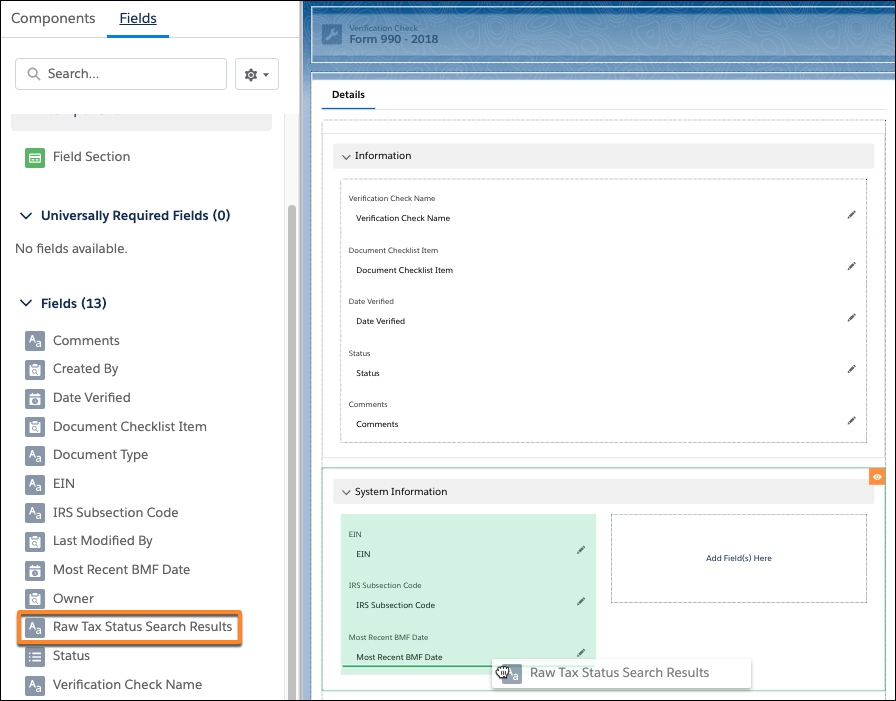Collapse the Information section chevron
The image size is (896, 701).
click(346, 157)
